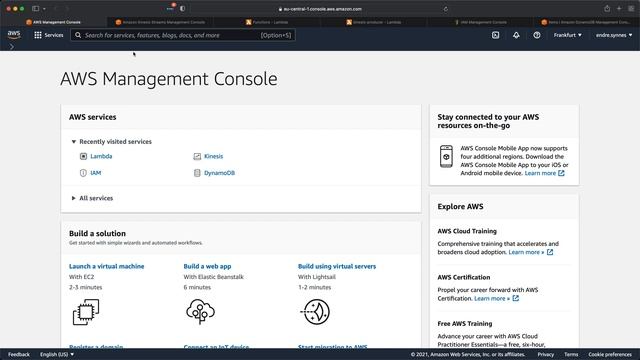Click the EC2 chip illustration
640x360 pixels.
86,312
